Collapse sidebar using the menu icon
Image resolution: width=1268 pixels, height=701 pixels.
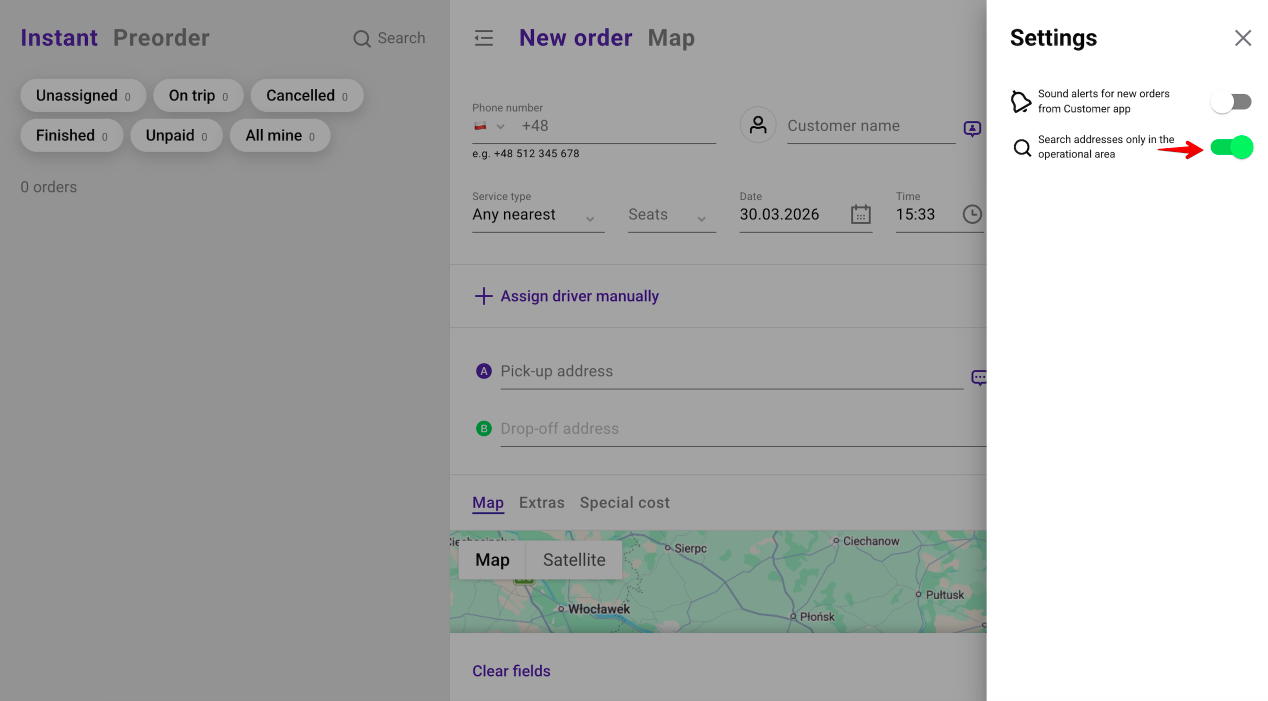484,38
